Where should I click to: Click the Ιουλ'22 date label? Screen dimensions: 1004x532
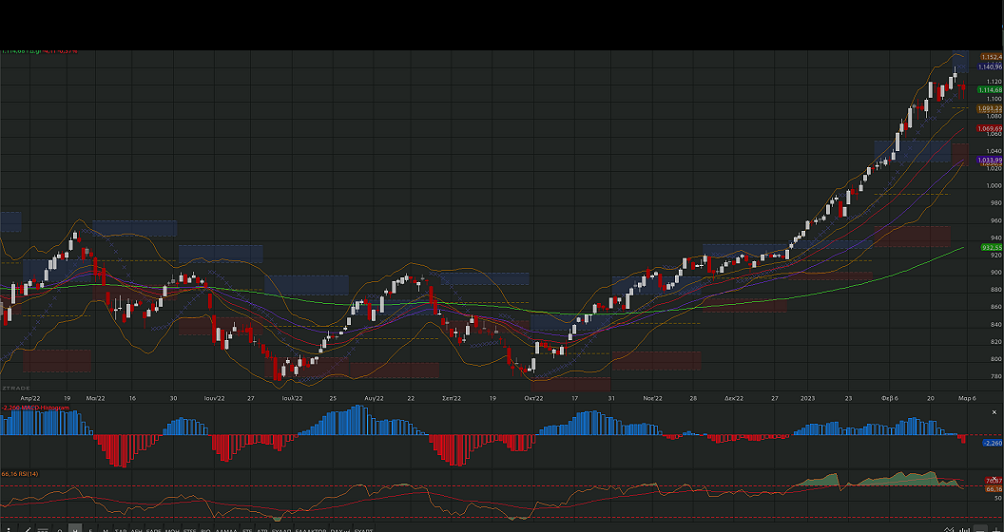(292, 398)
